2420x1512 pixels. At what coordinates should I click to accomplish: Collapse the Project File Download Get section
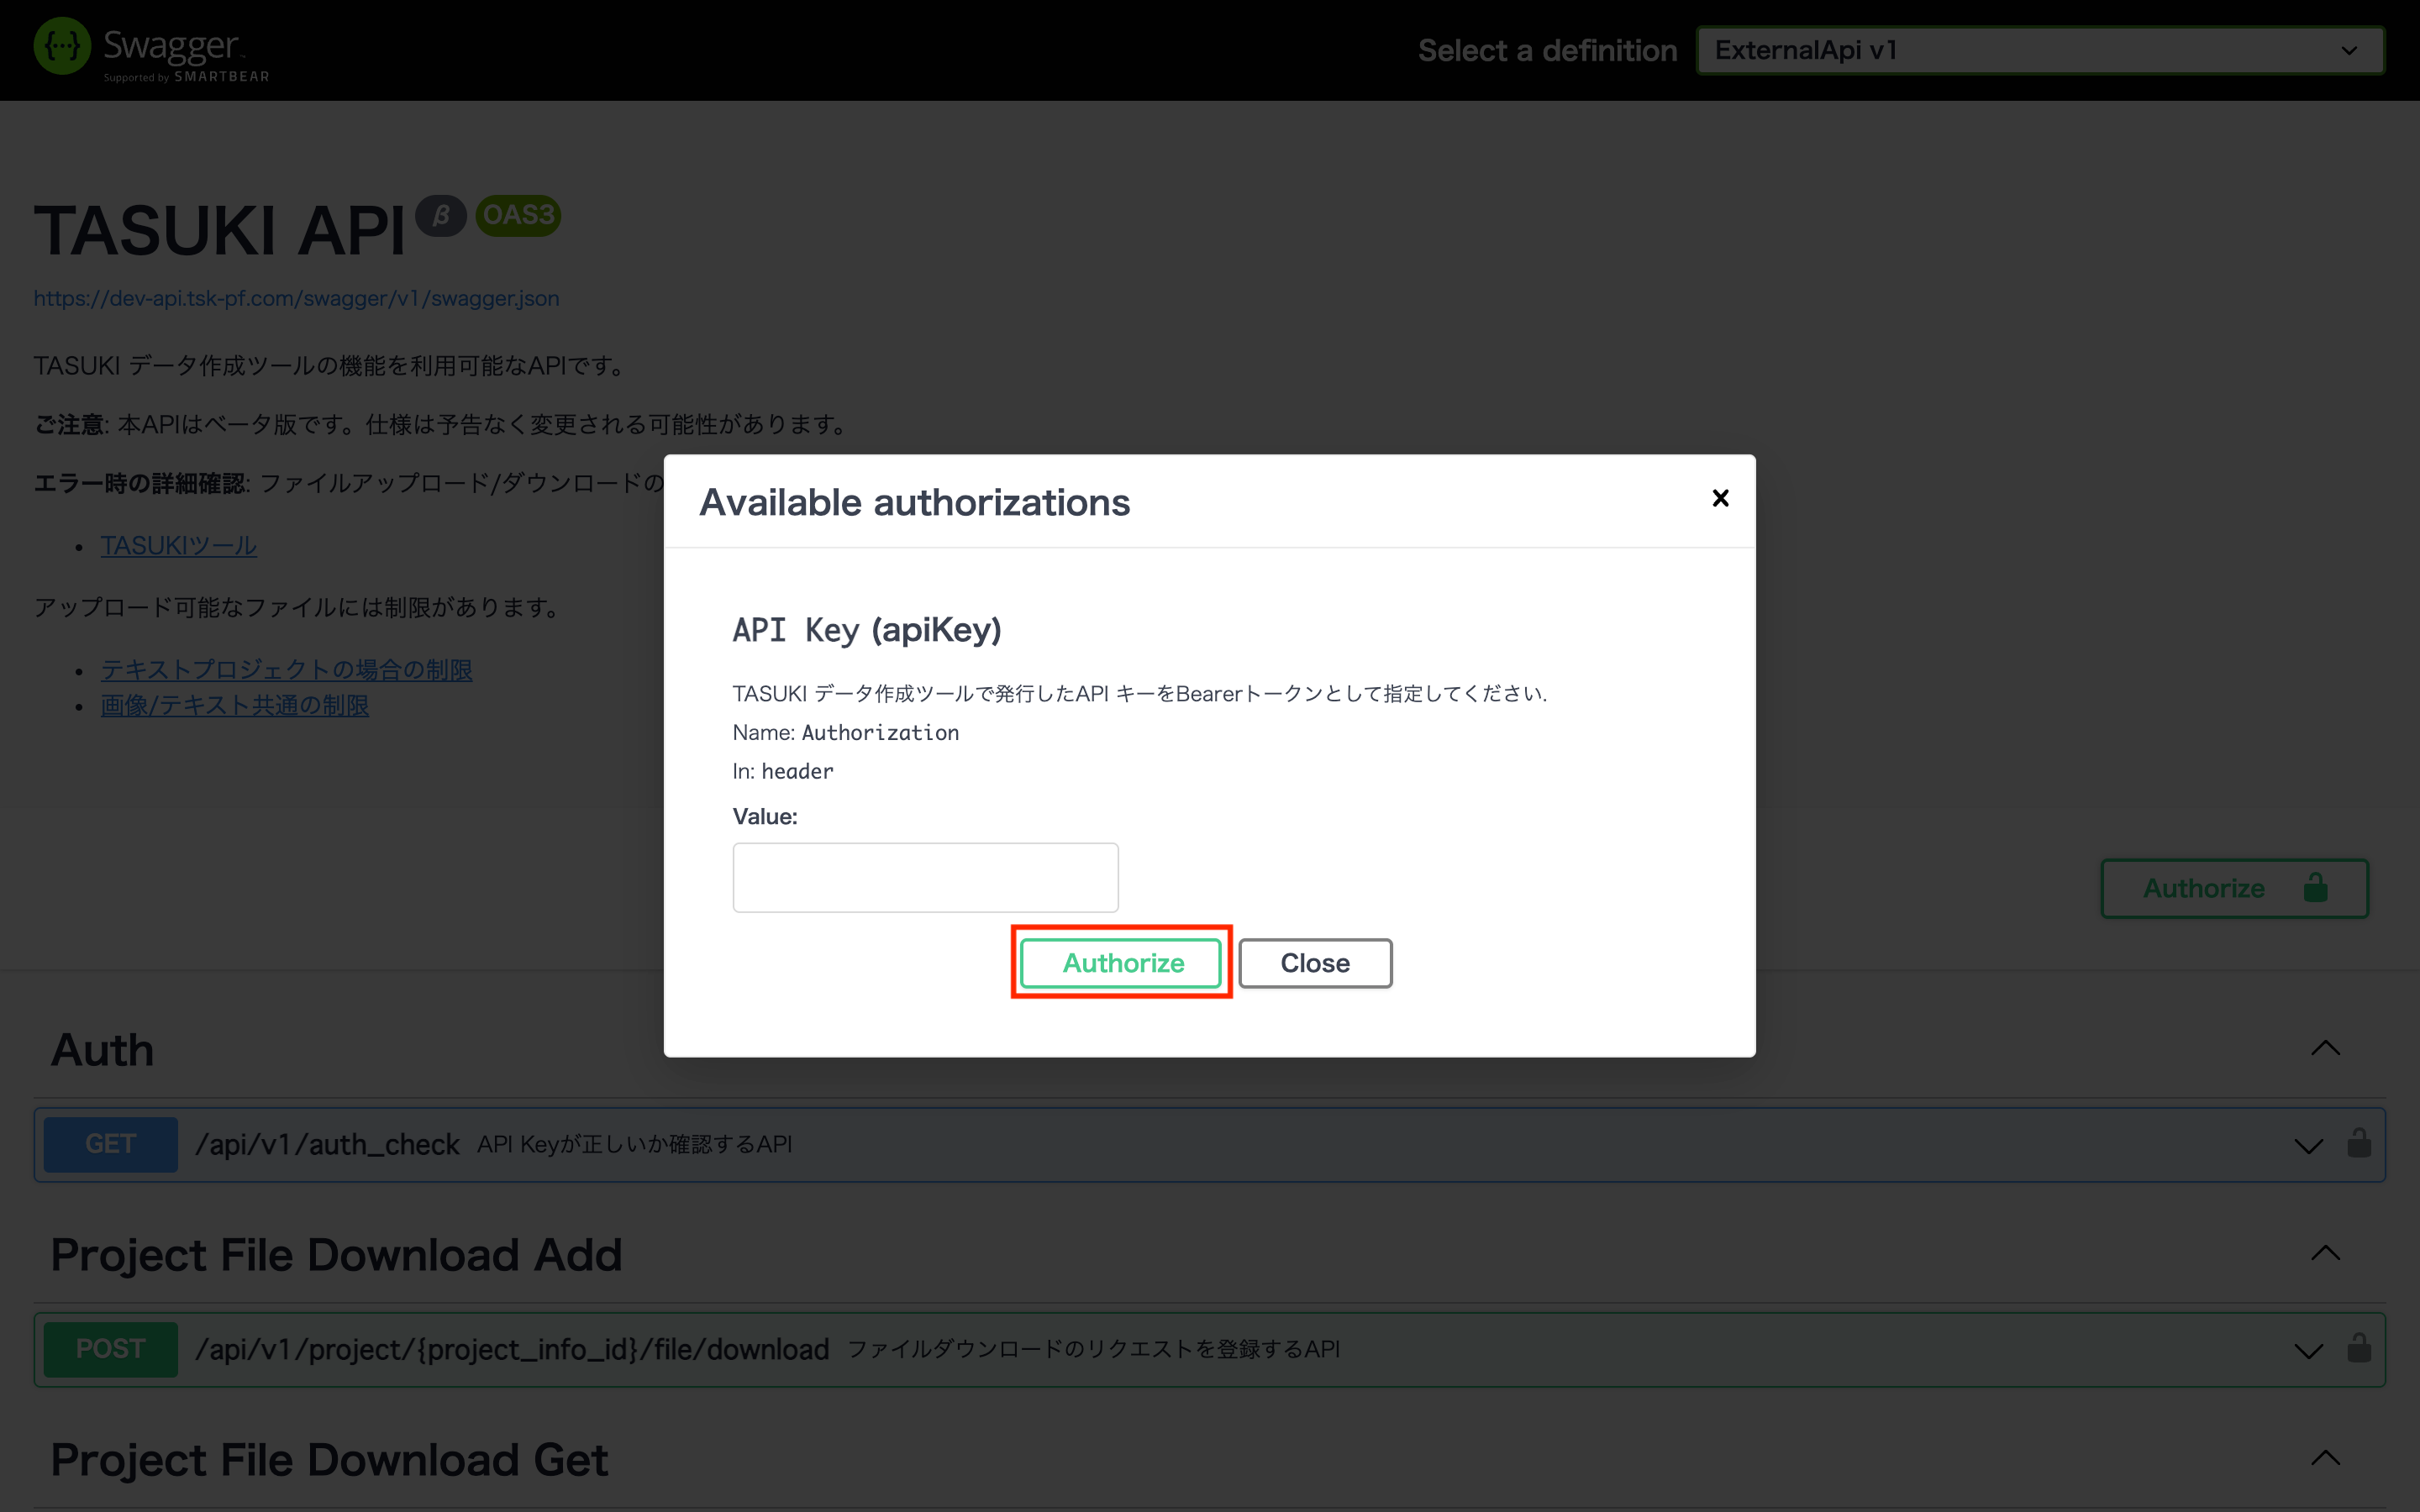2325,1458
